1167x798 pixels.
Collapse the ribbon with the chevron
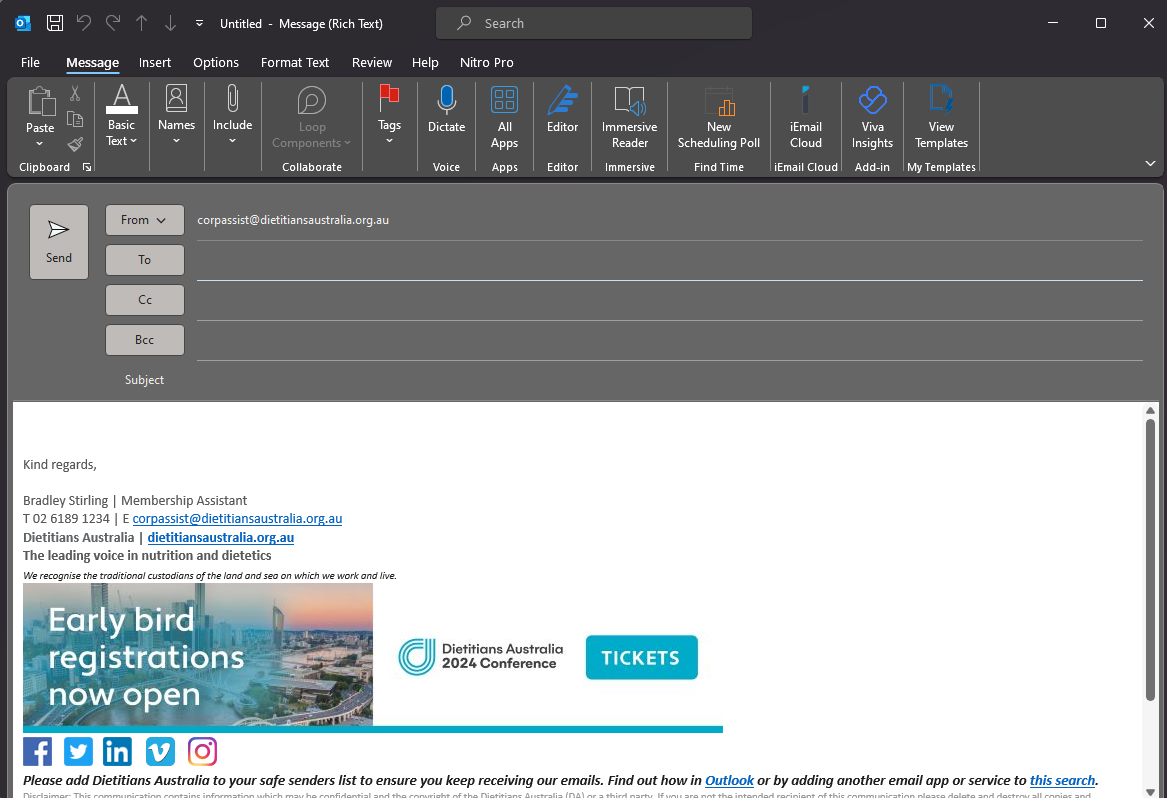1150,163
